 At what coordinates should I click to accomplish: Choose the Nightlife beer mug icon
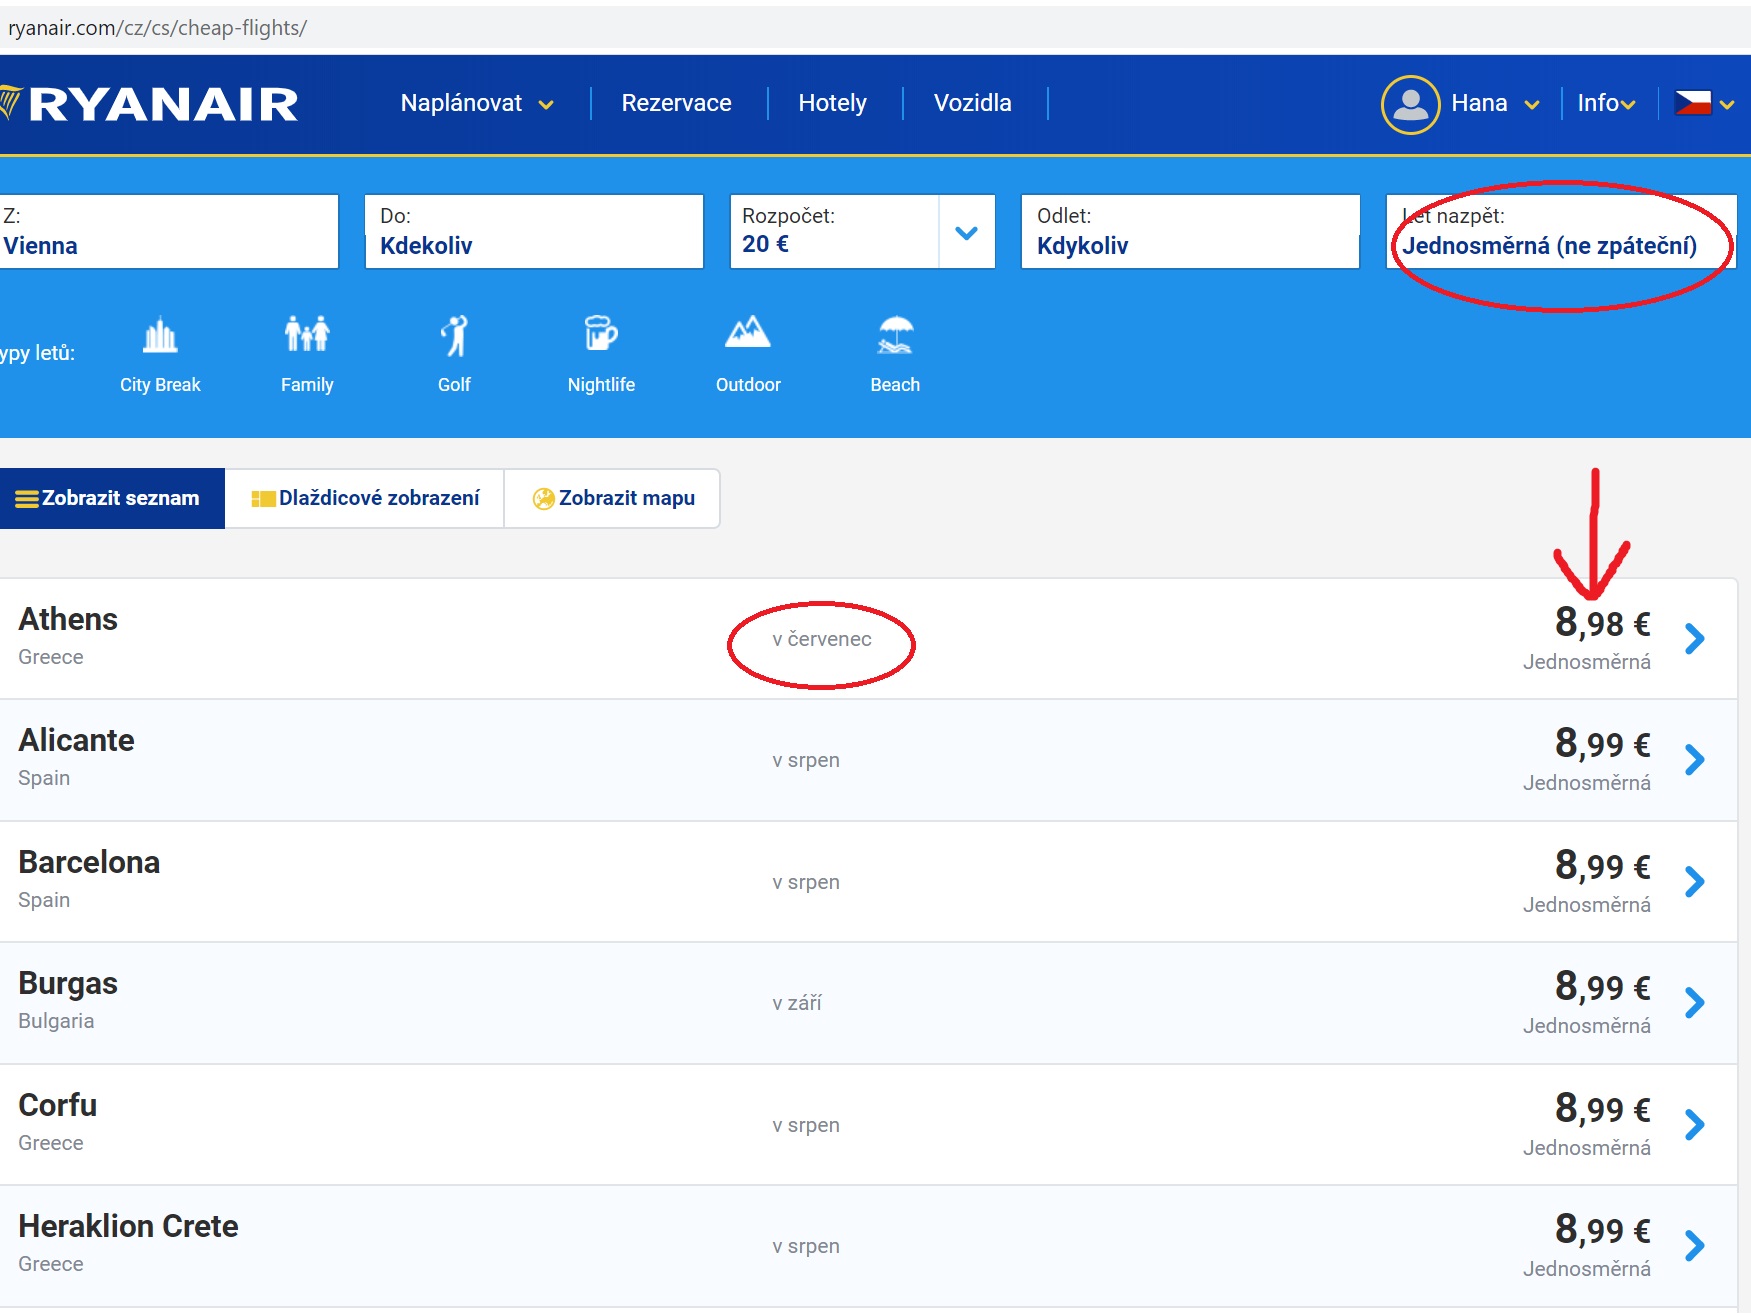point(601,333)
